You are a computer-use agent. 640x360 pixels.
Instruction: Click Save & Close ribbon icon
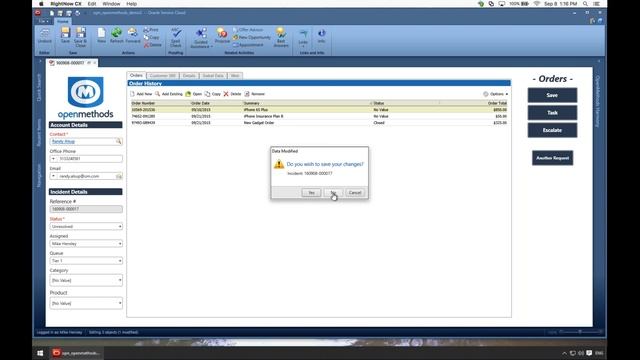pyautogui.click(x=80, y=37)
